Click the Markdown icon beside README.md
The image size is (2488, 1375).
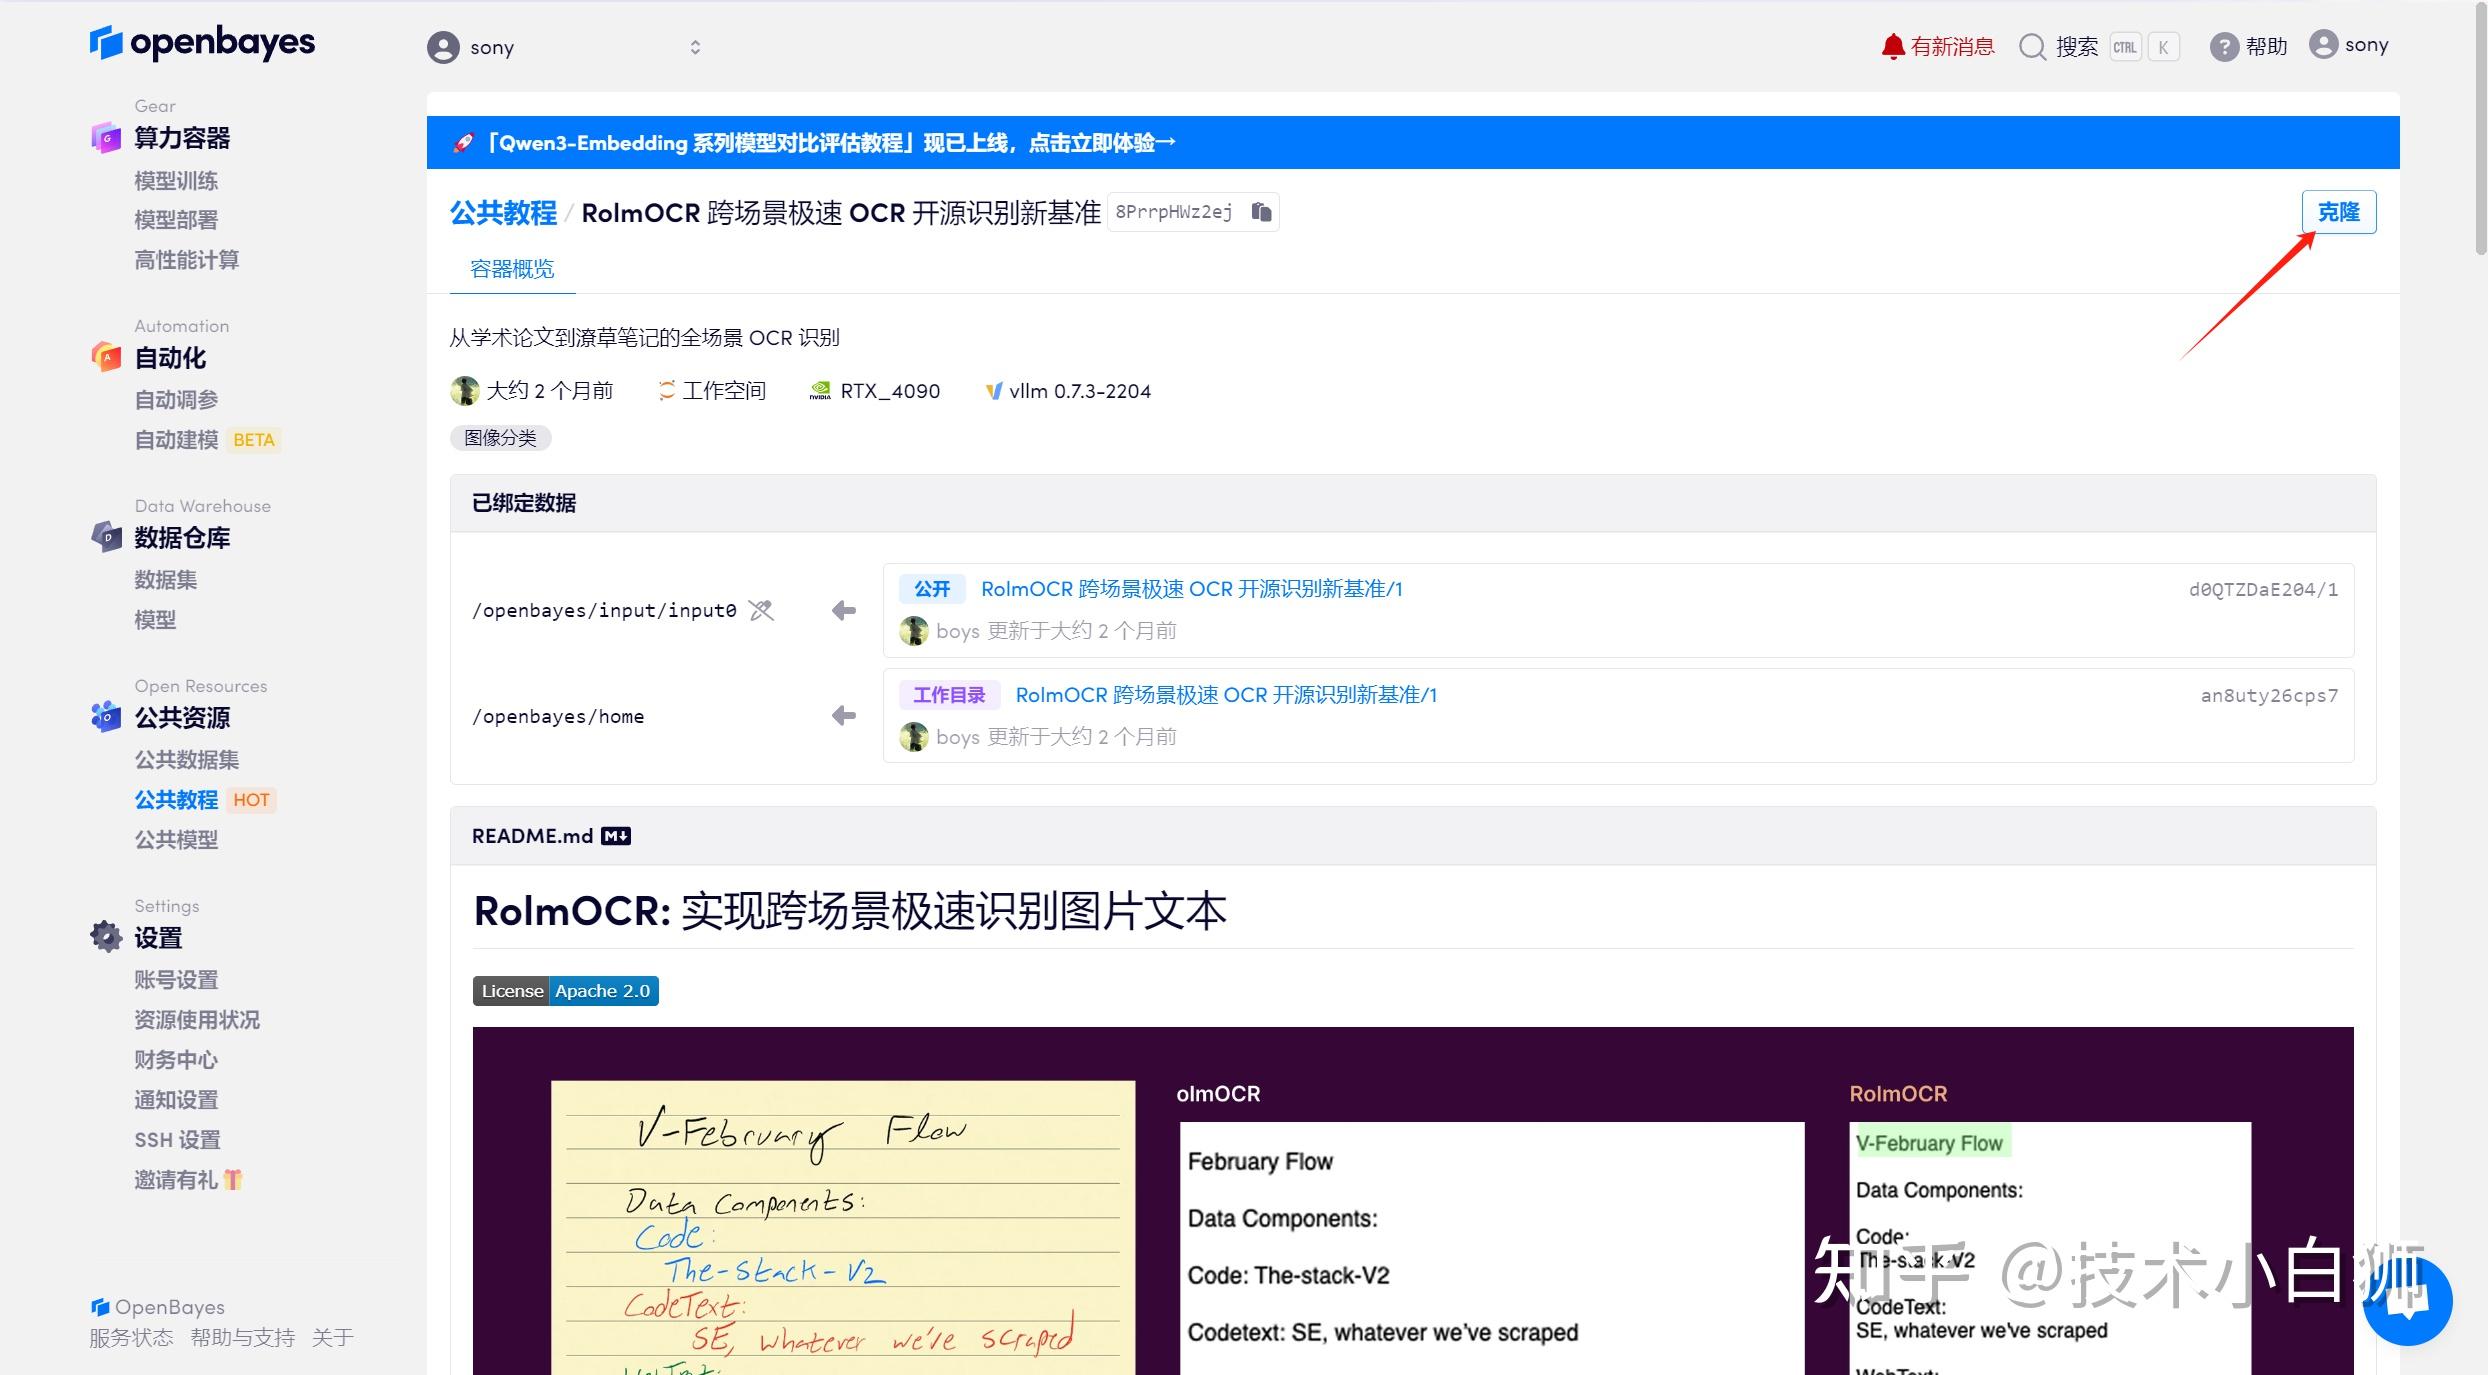(x=616, y=835)
